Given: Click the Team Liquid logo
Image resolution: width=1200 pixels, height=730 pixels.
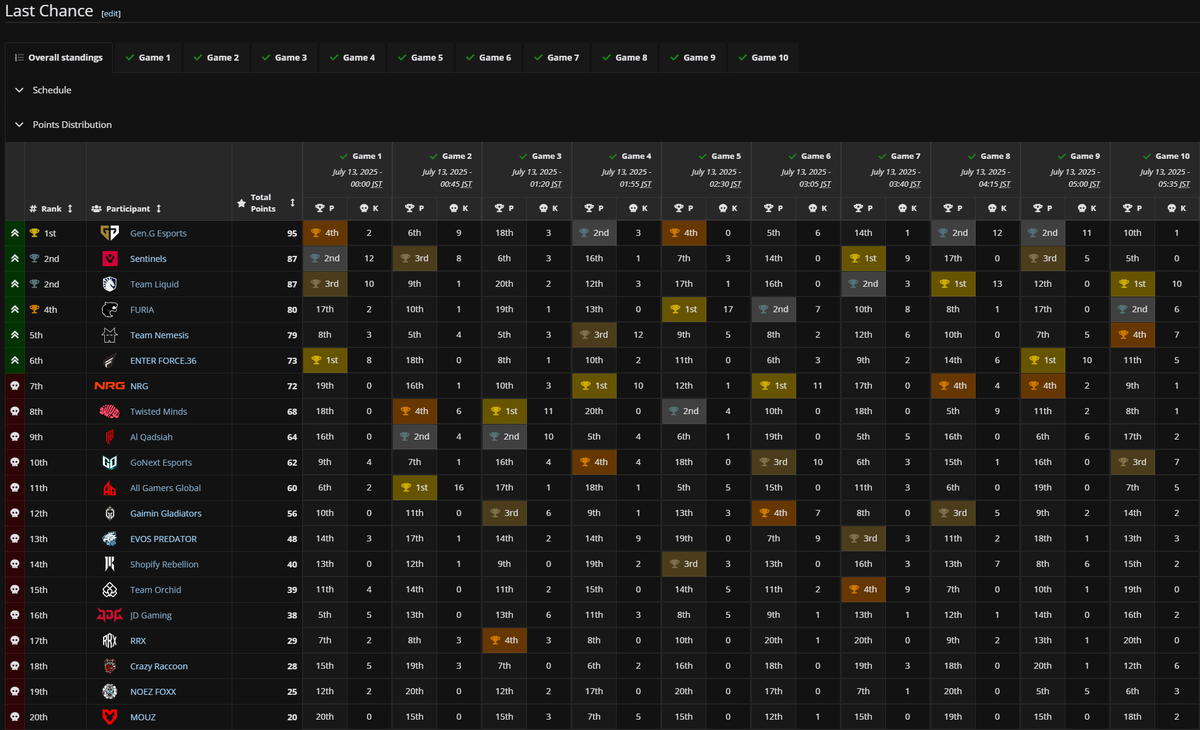Looking at the screenshot, I should click(x=109, y=284).
